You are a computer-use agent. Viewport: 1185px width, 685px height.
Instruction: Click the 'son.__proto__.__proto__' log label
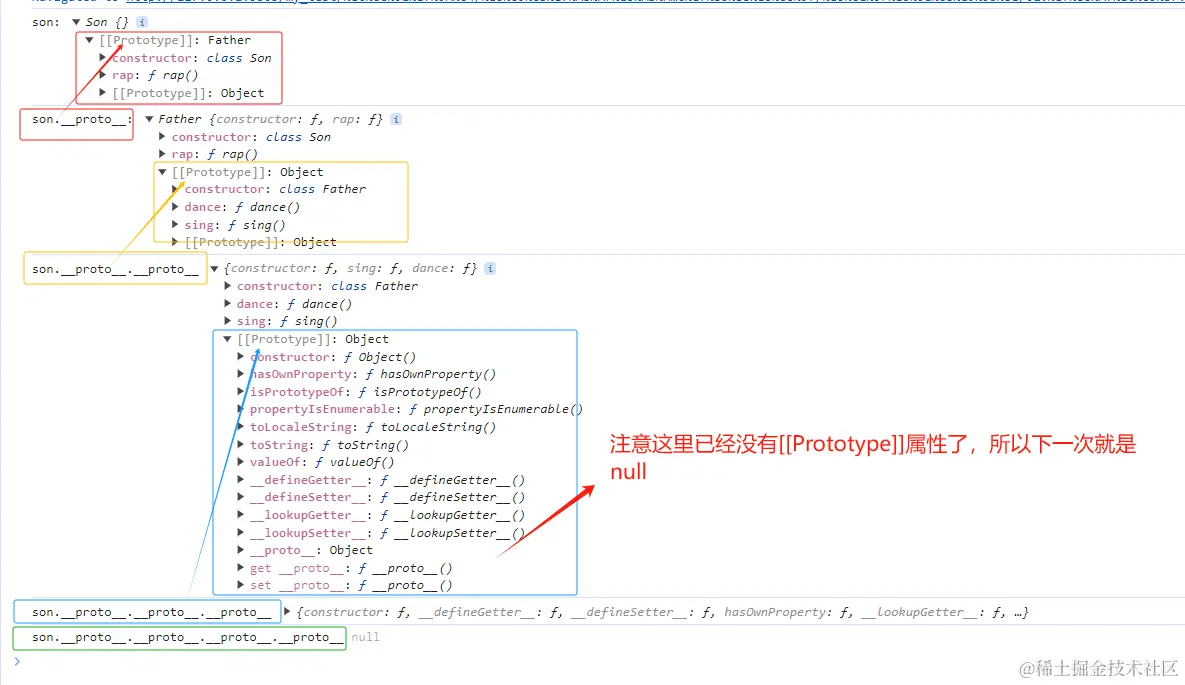(116, 269)
